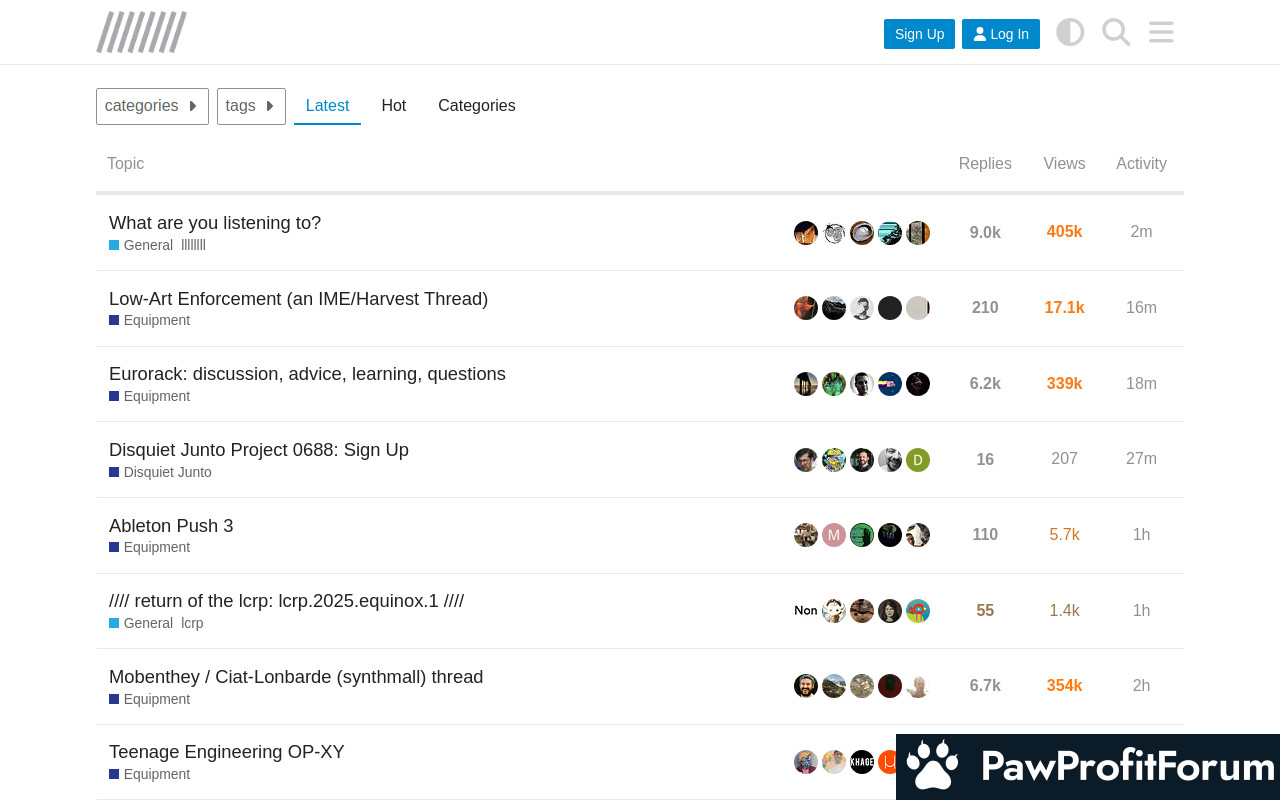Click Equipment category under Mobenthey thread
Image resolution: width=1280 pixels, height=800 pixels.
click(149, 699)
